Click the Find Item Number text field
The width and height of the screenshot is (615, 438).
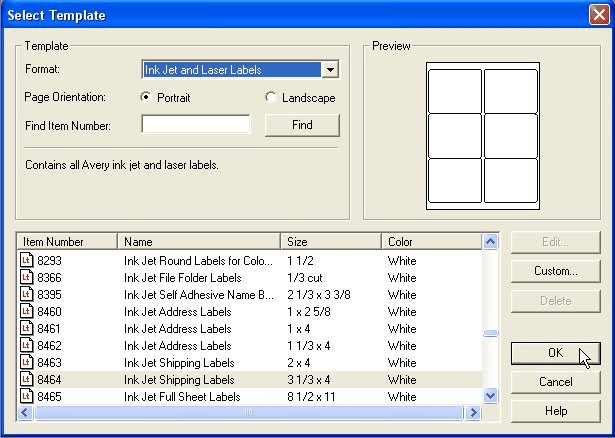(x=196, y=125)
